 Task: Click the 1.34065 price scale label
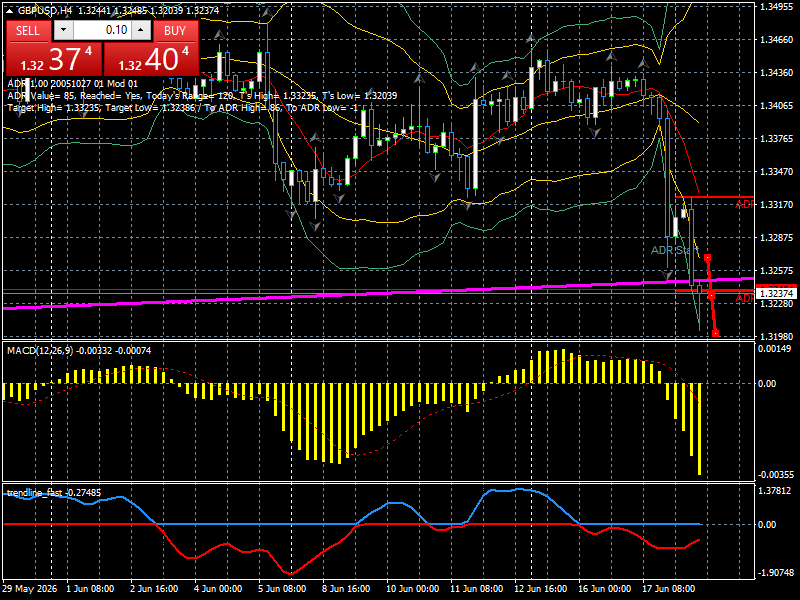point(777,106)
